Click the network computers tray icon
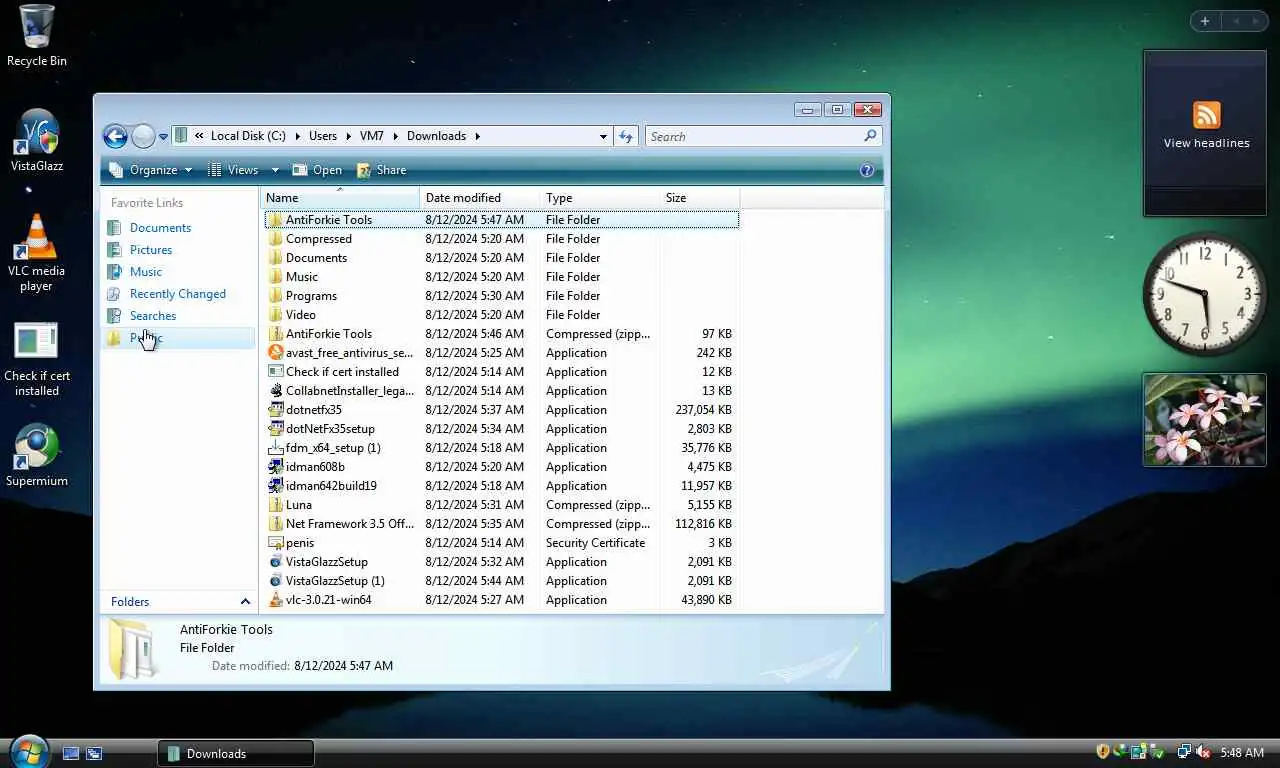Viewport: 1280px width, 768px height. [1184, 752]
